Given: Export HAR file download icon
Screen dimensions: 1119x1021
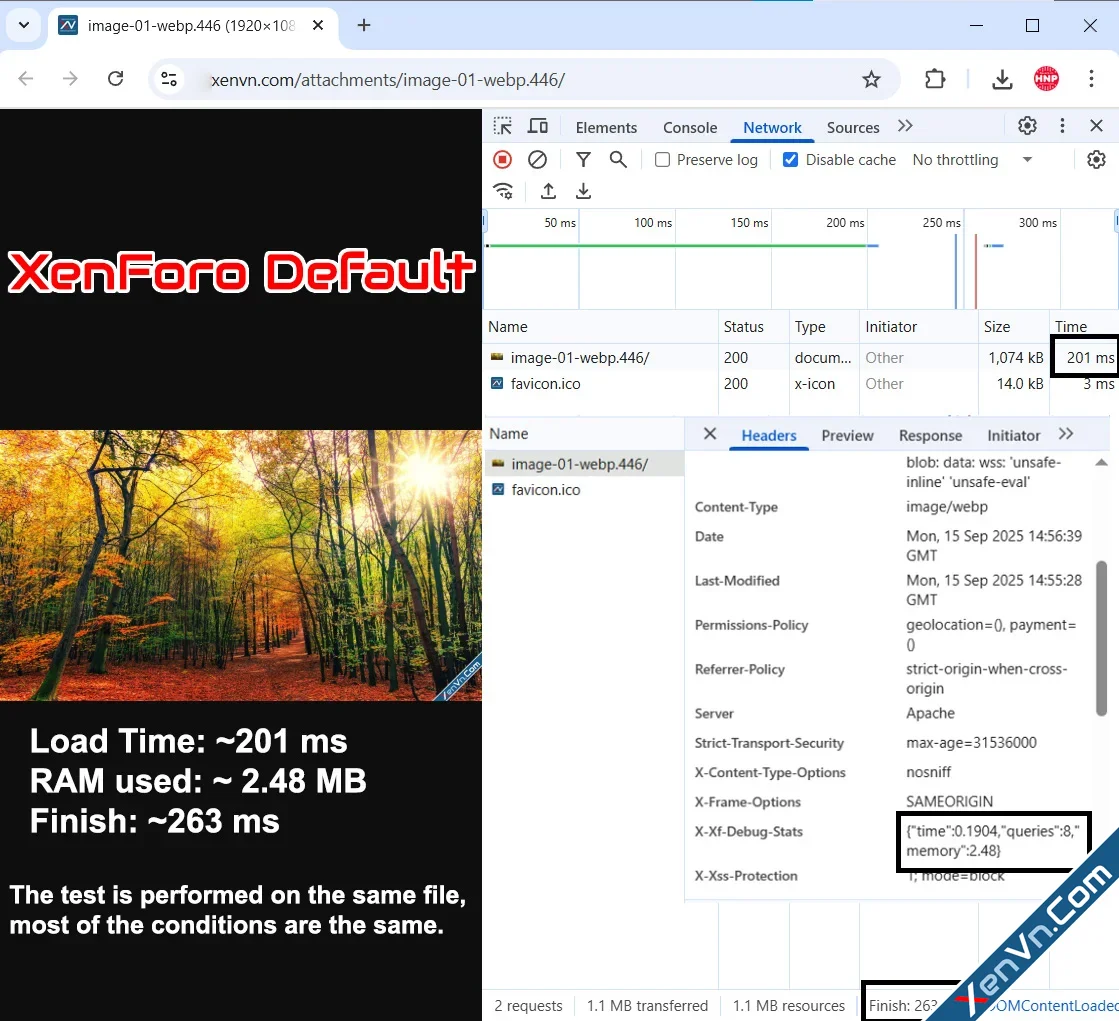Looking at the screenshot, I should (583, 191).
